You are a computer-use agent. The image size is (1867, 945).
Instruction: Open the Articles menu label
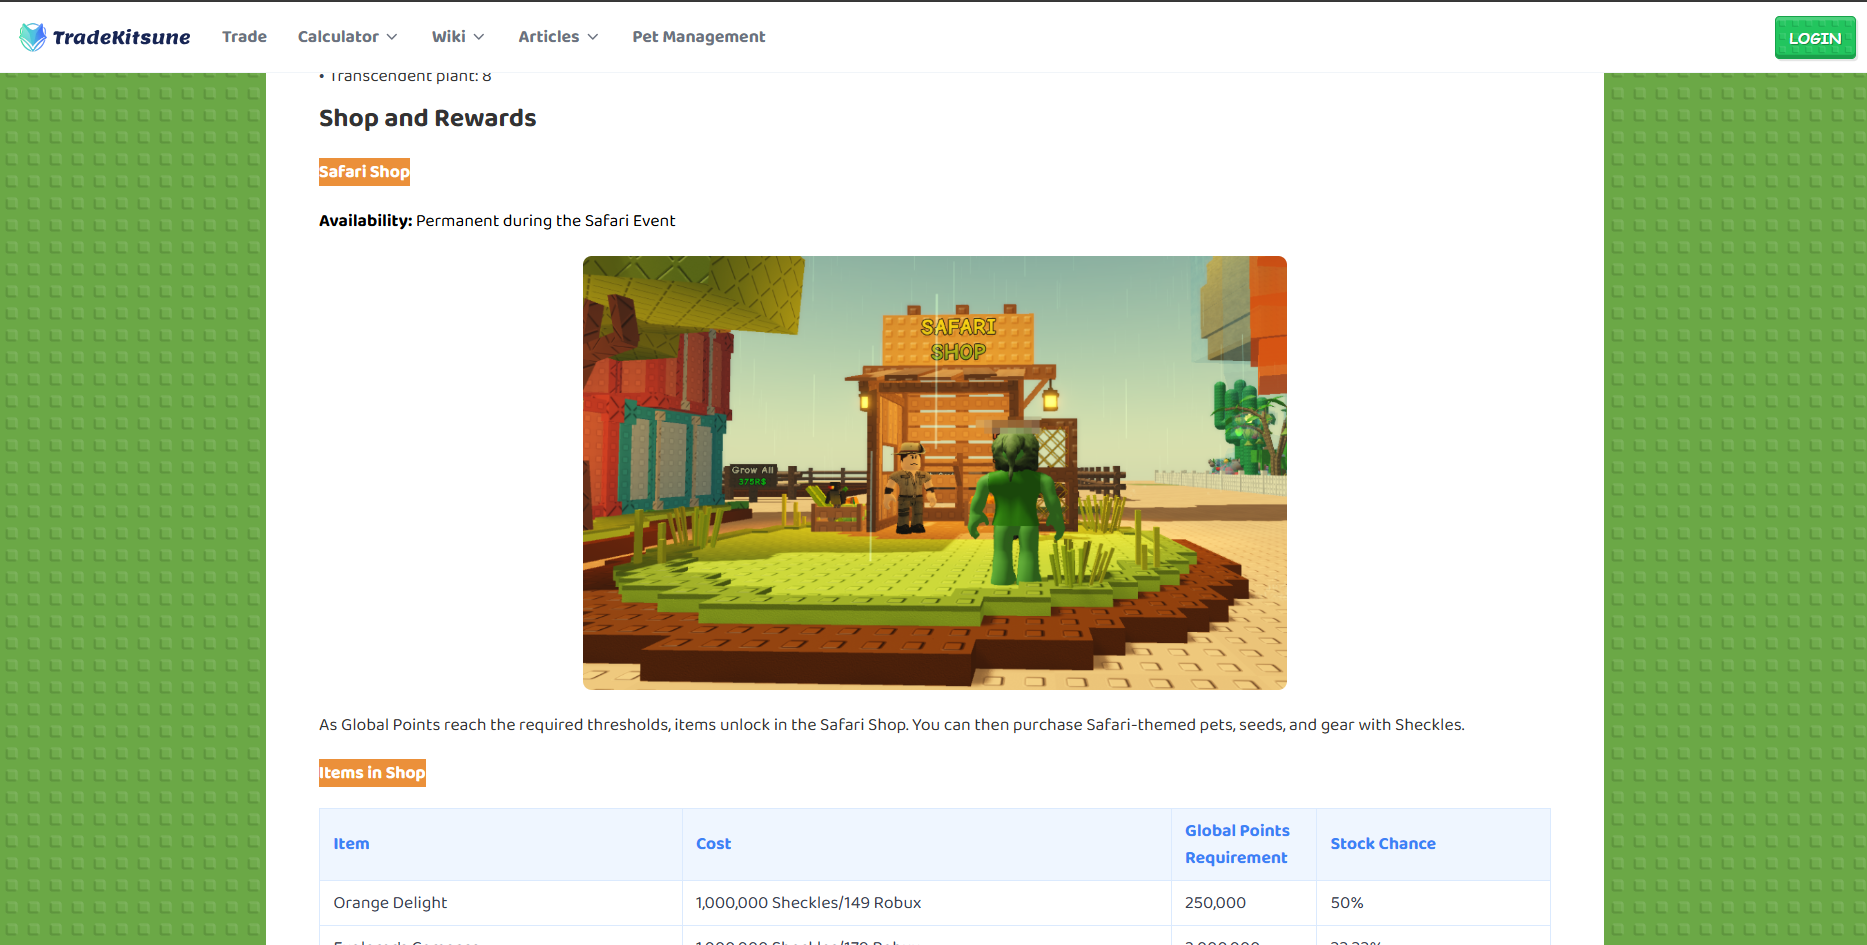click(549, 36)
